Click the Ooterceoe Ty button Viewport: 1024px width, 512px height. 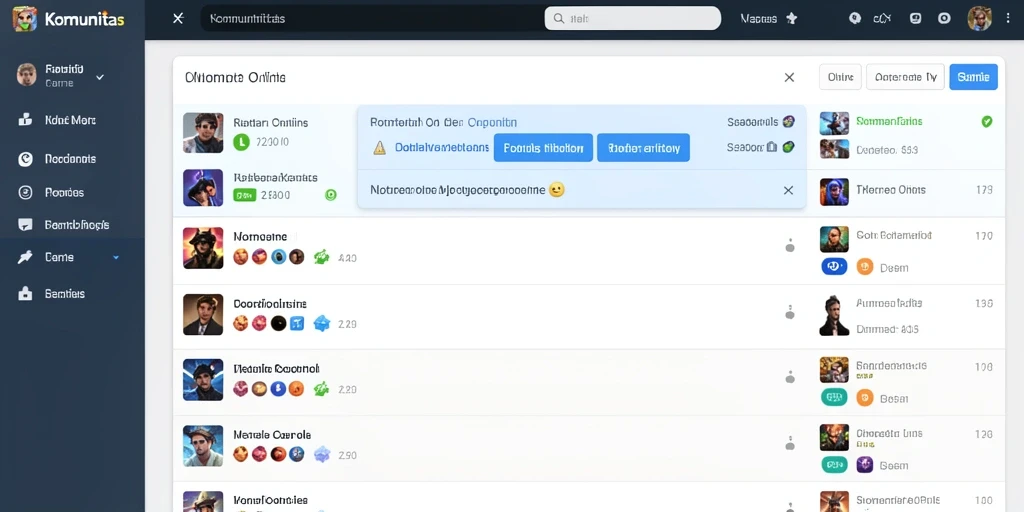coord(905,77)
